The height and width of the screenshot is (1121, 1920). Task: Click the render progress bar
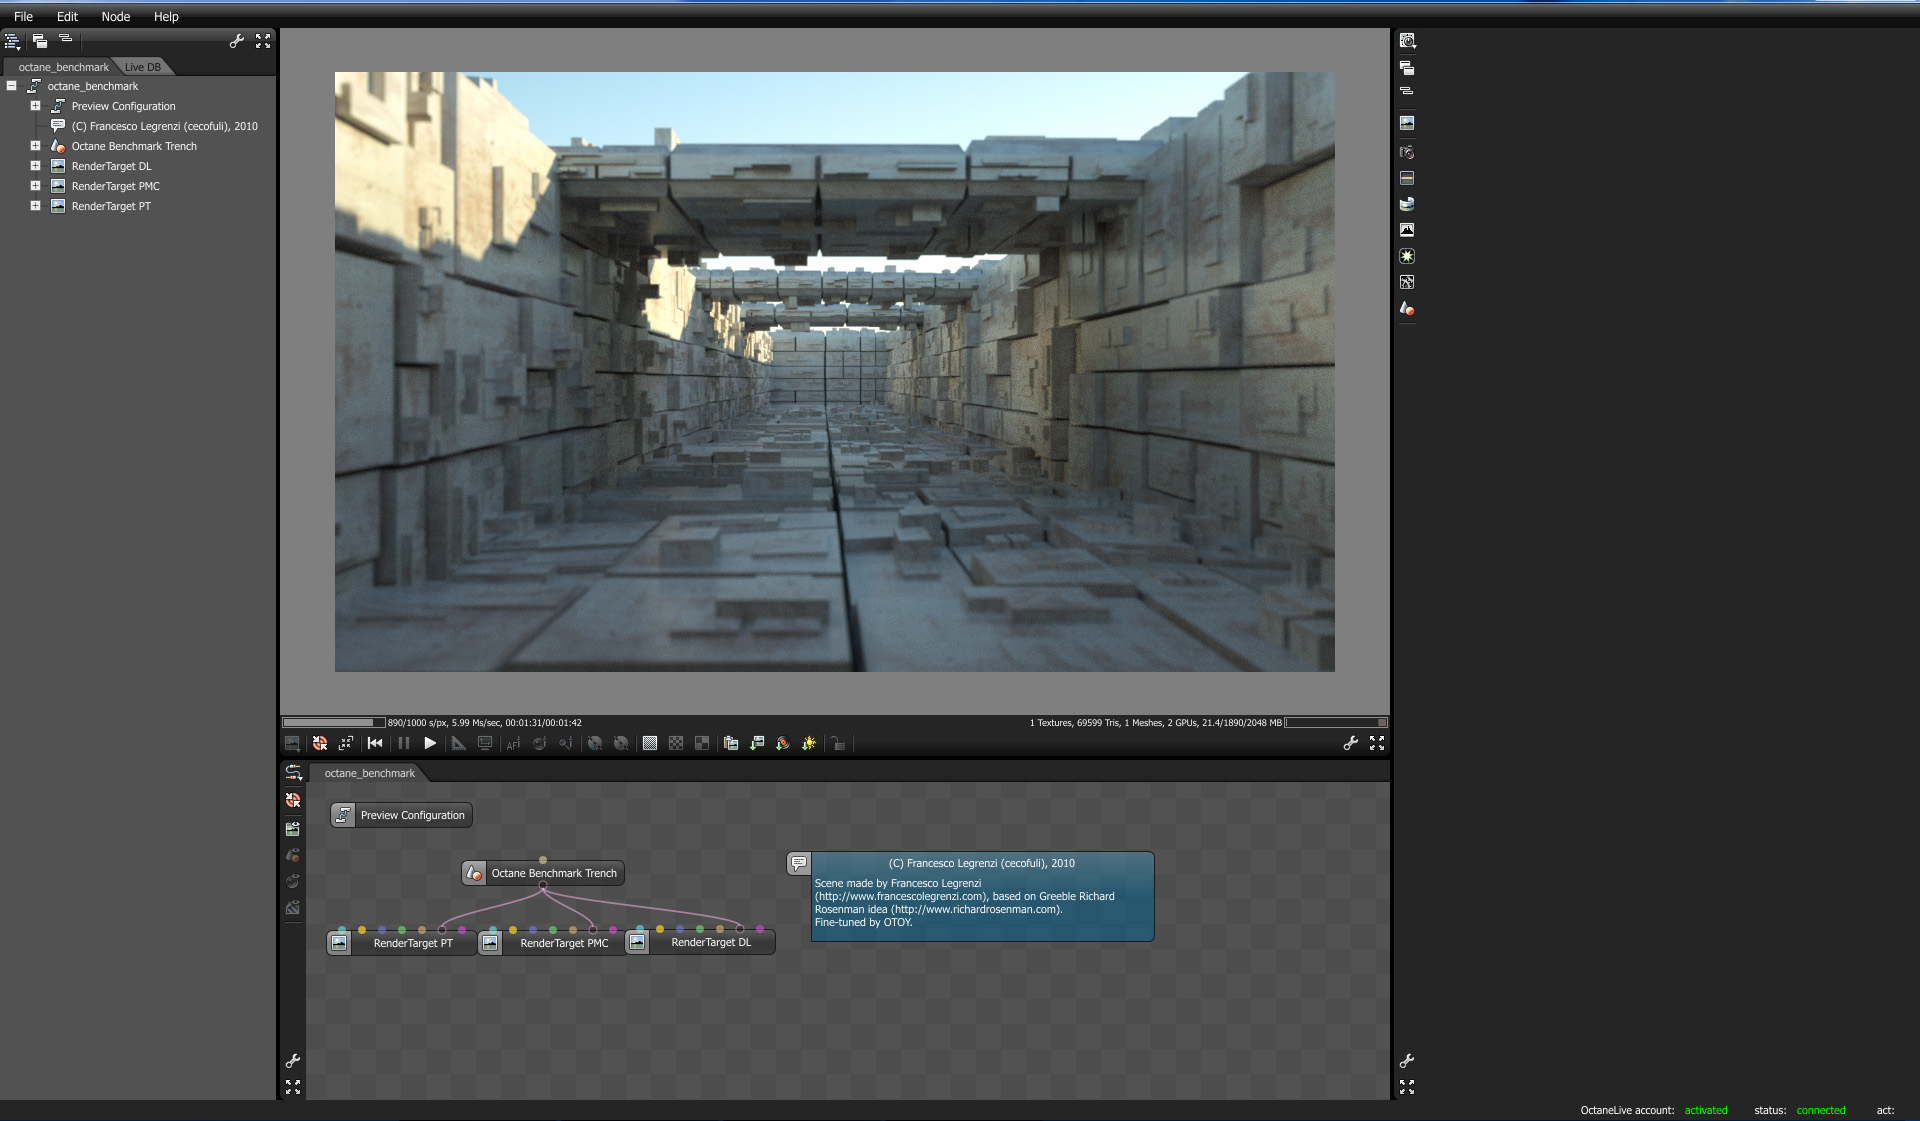(333, 722)
